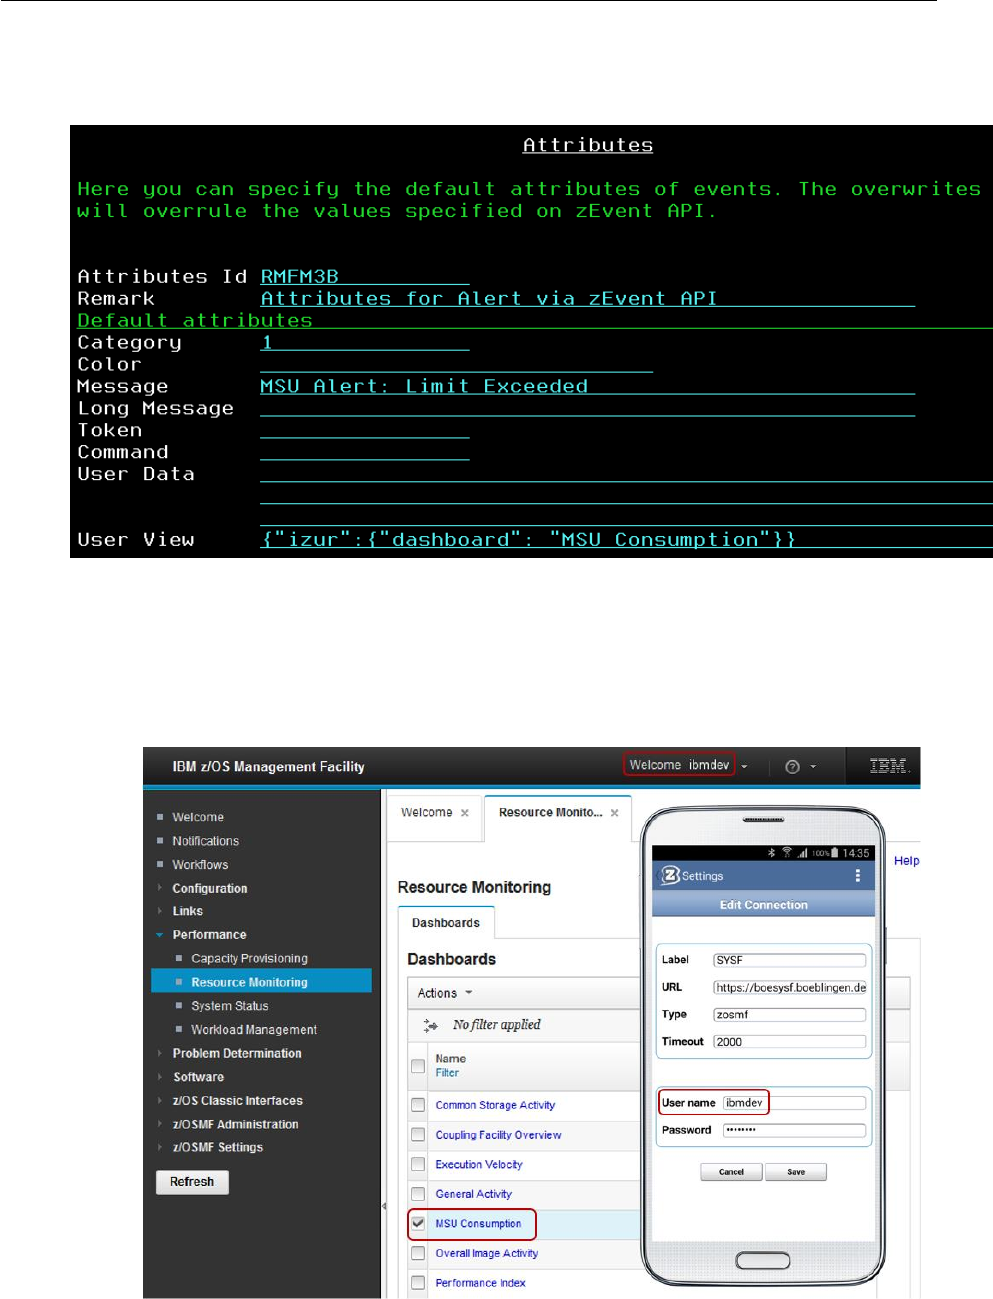
Task: Open System Status under Performance
Action: (230, 1006)
